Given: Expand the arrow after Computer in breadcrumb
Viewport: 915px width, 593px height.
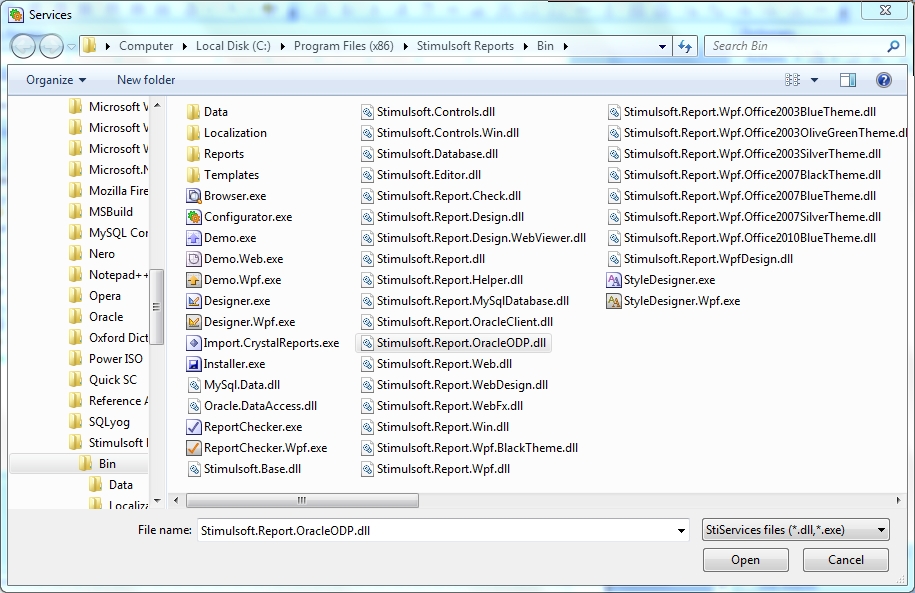Looking at the screenshot, I should pyautogui.click(x=184, y=46).
